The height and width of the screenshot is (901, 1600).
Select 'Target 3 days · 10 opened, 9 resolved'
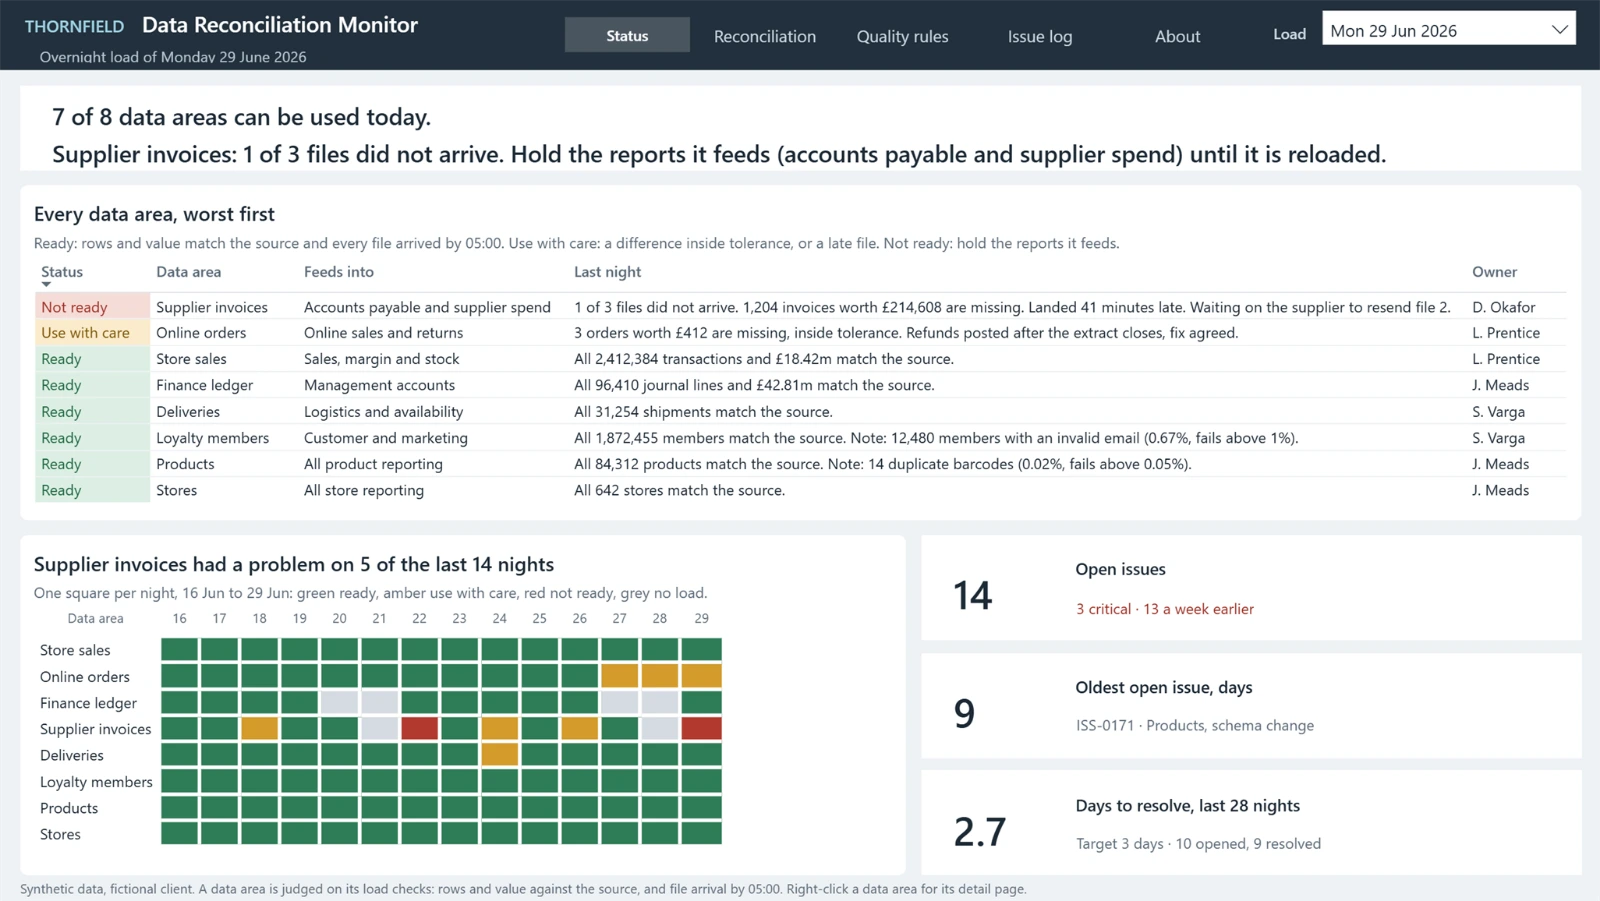(1198, 844)
